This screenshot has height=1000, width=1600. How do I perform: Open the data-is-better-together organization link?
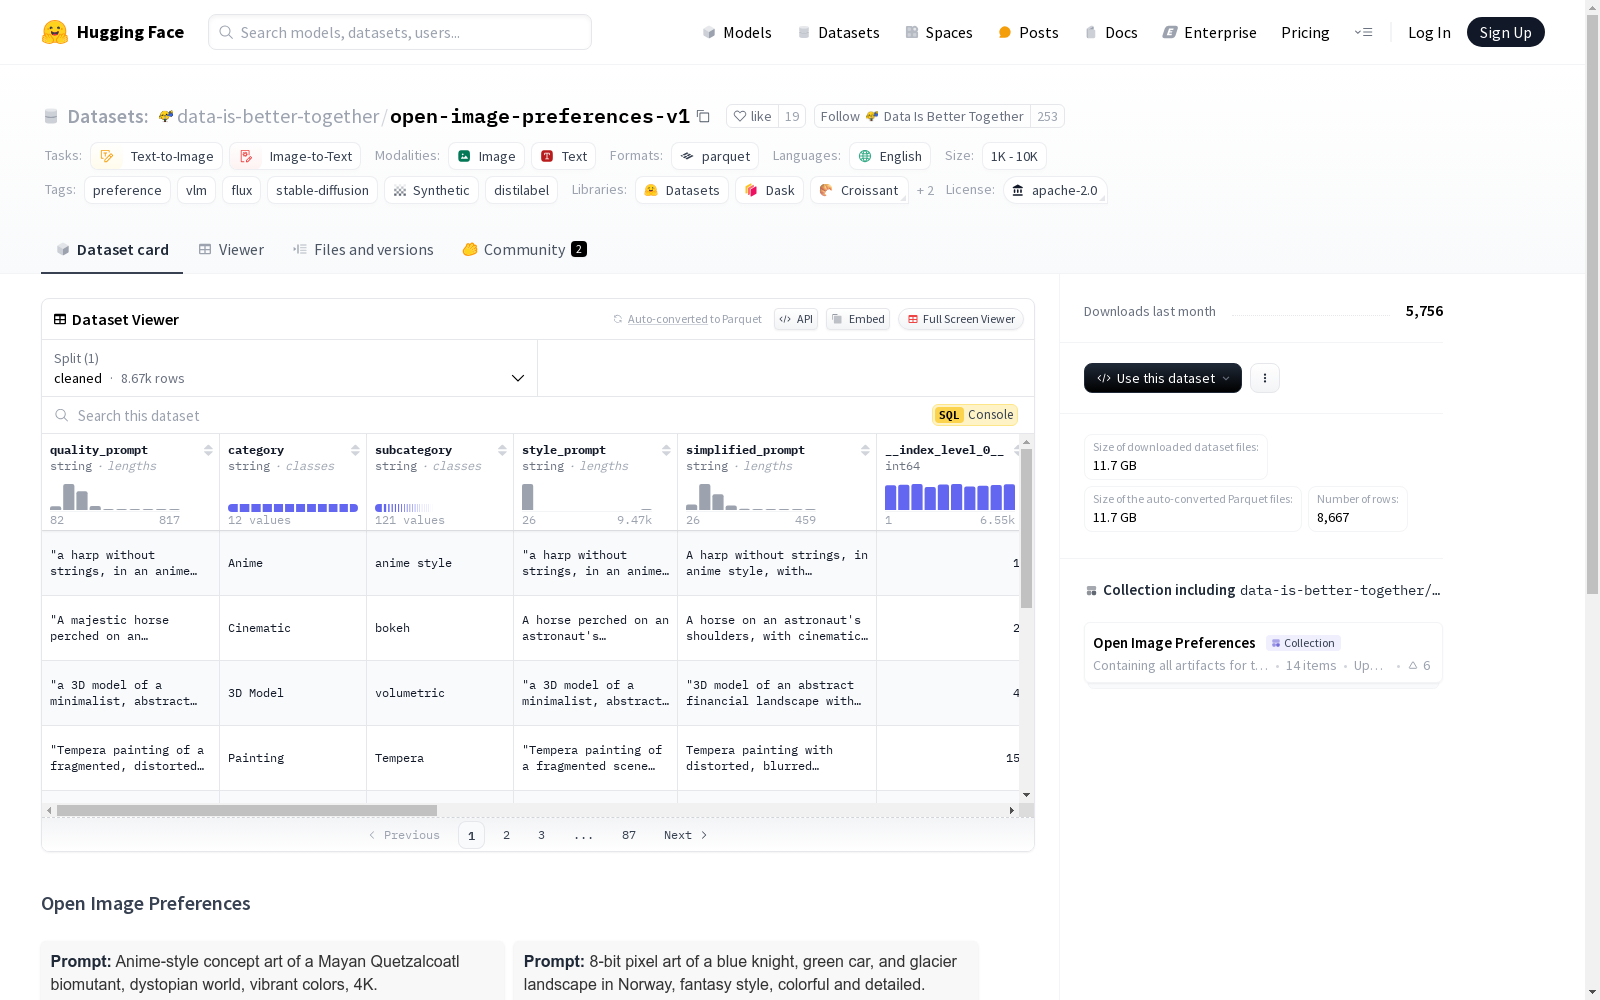coord(278,116)
